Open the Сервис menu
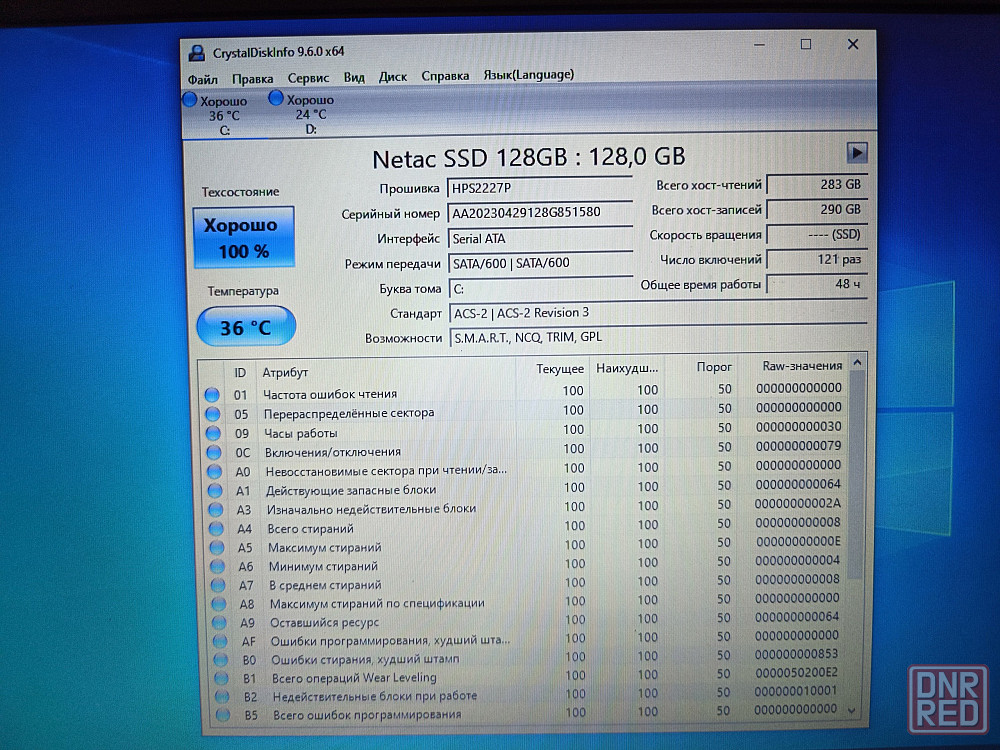 [308, 78]
